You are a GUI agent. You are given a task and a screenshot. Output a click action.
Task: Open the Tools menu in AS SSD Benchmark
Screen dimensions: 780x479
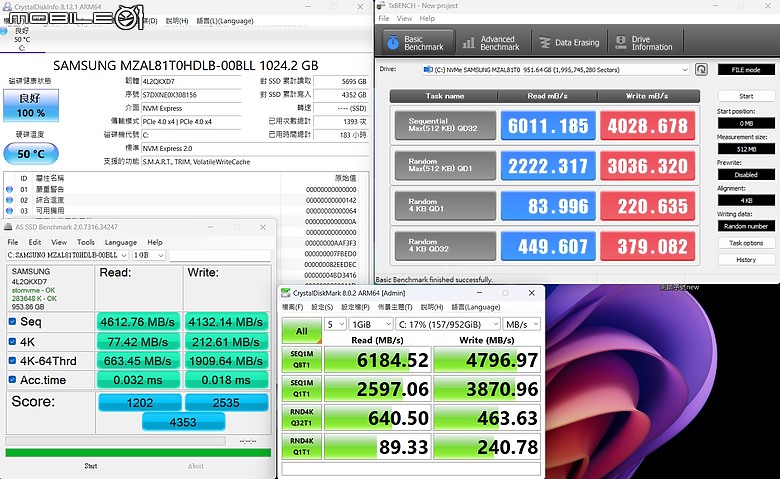[86, 242]
